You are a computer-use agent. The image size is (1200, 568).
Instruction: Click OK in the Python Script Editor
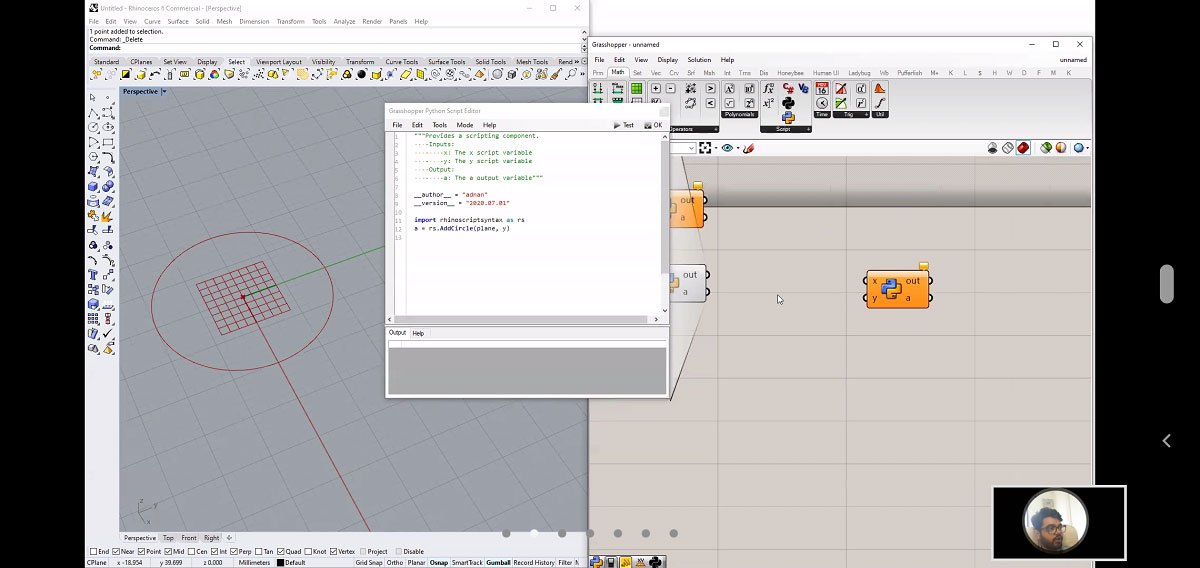653,125
